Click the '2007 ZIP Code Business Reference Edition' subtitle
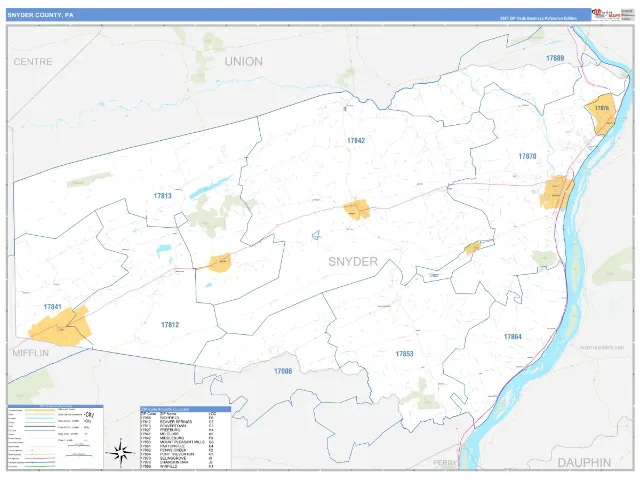The image size is (640, 480). point(538,18)
